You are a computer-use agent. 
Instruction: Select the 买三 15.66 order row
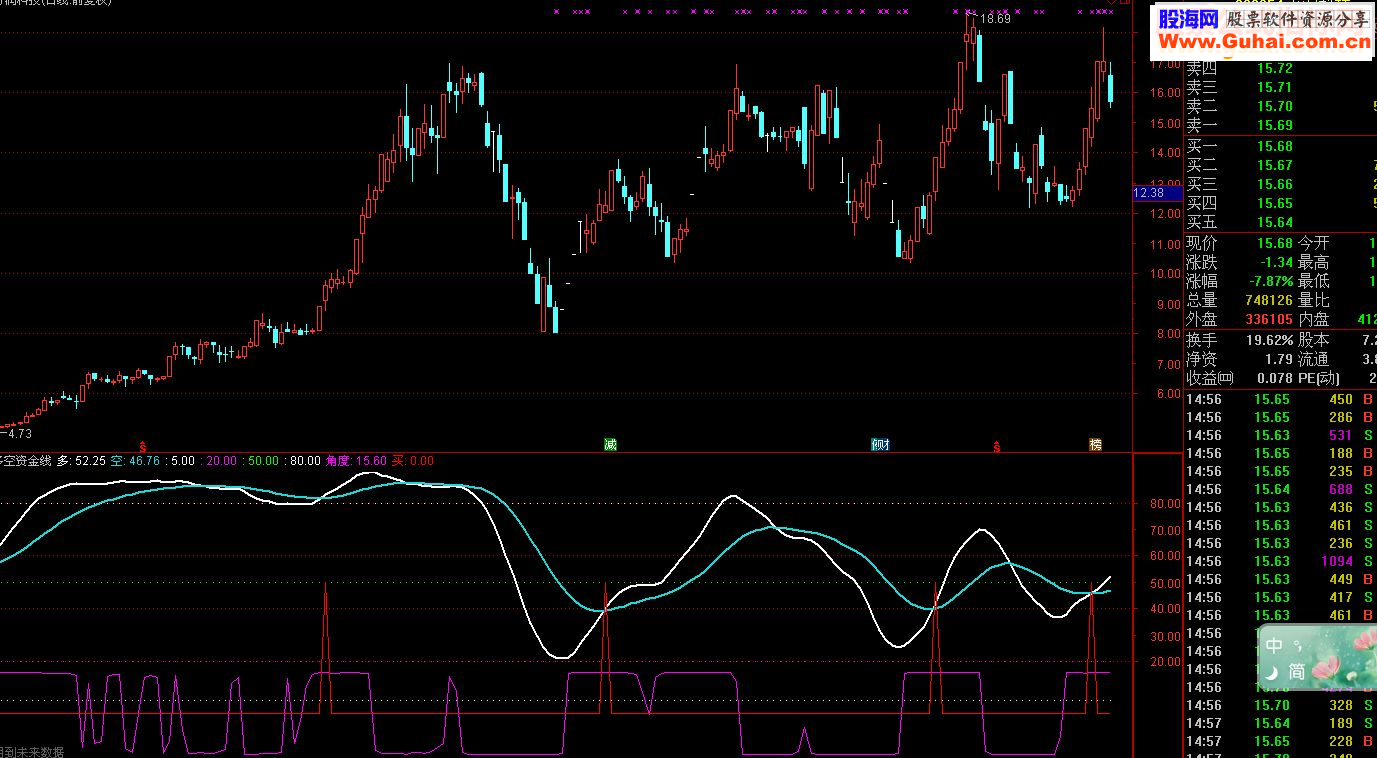click(1281, 184)
